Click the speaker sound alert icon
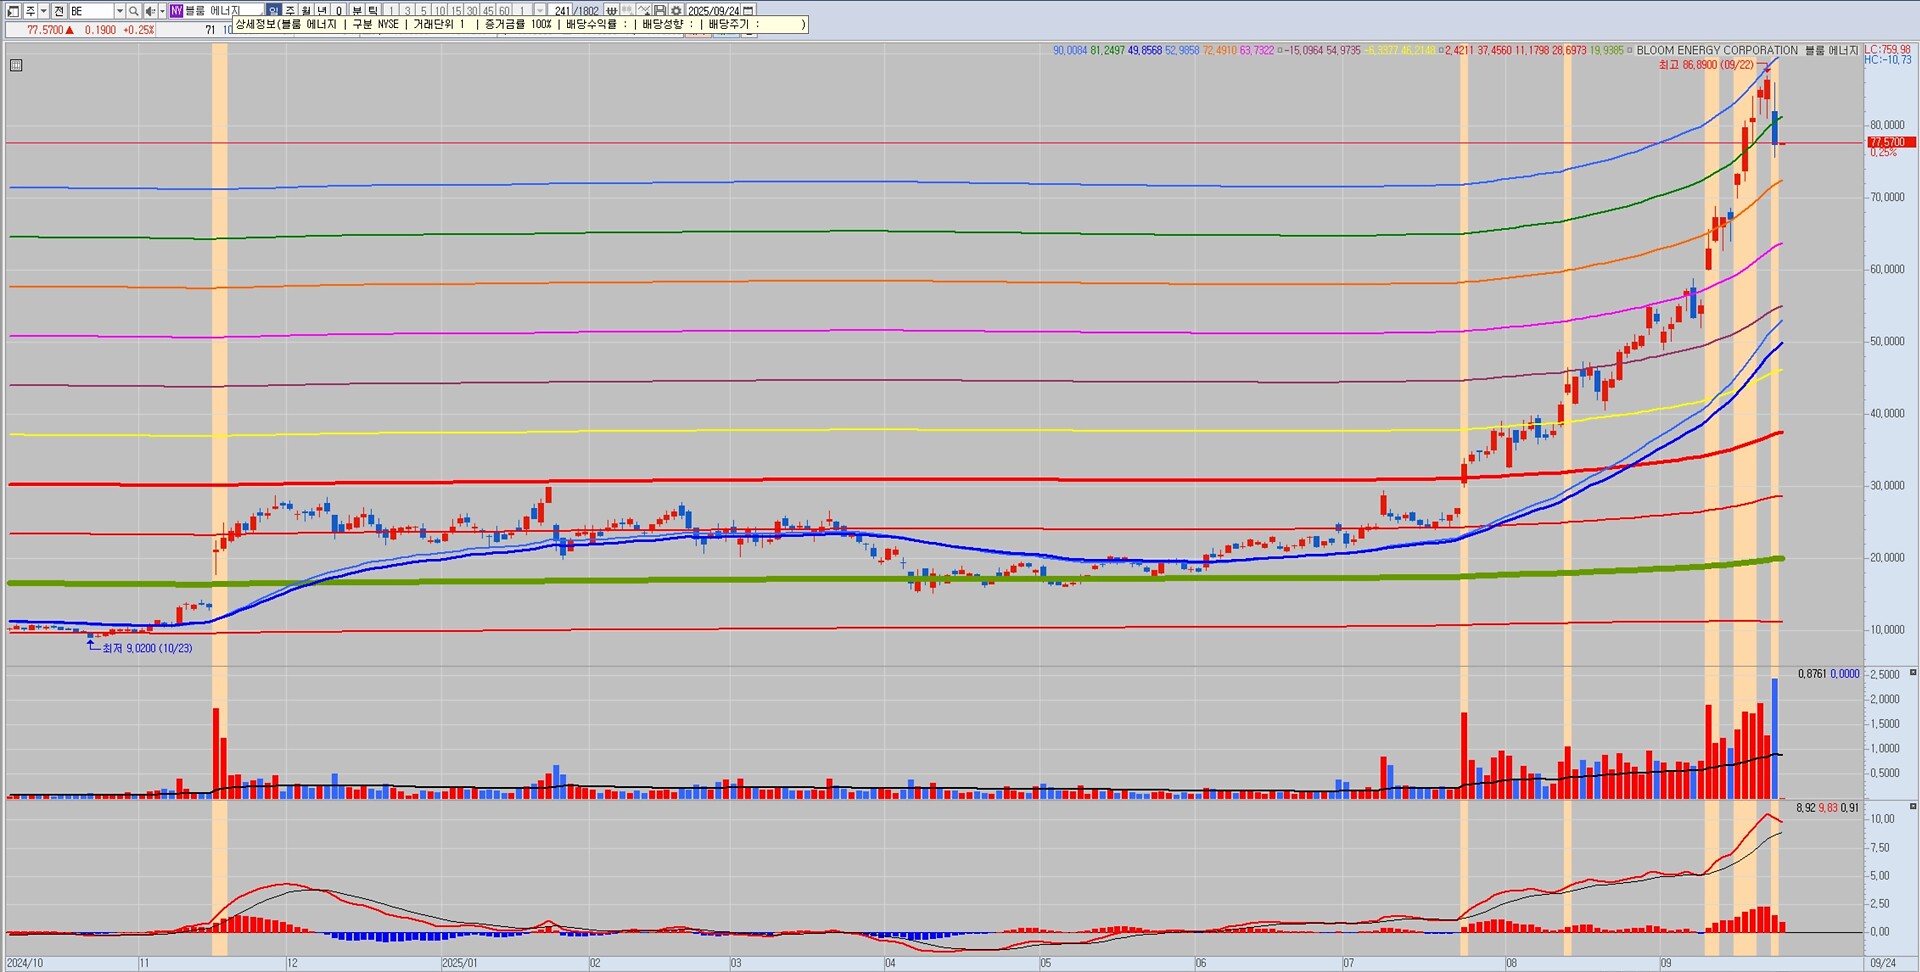Viewport: 1920px width, 972px height. pyautogui.click(x=150, y=11)
